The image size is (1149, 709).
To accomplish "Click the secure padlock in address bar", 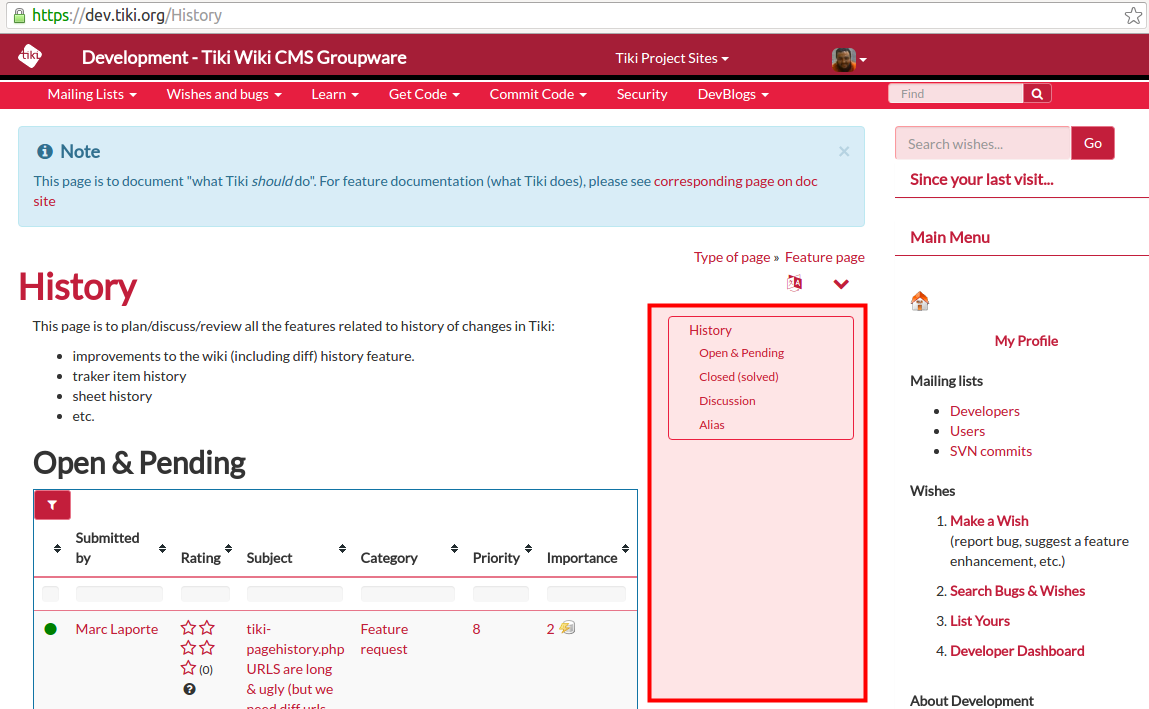I will 19,15.
